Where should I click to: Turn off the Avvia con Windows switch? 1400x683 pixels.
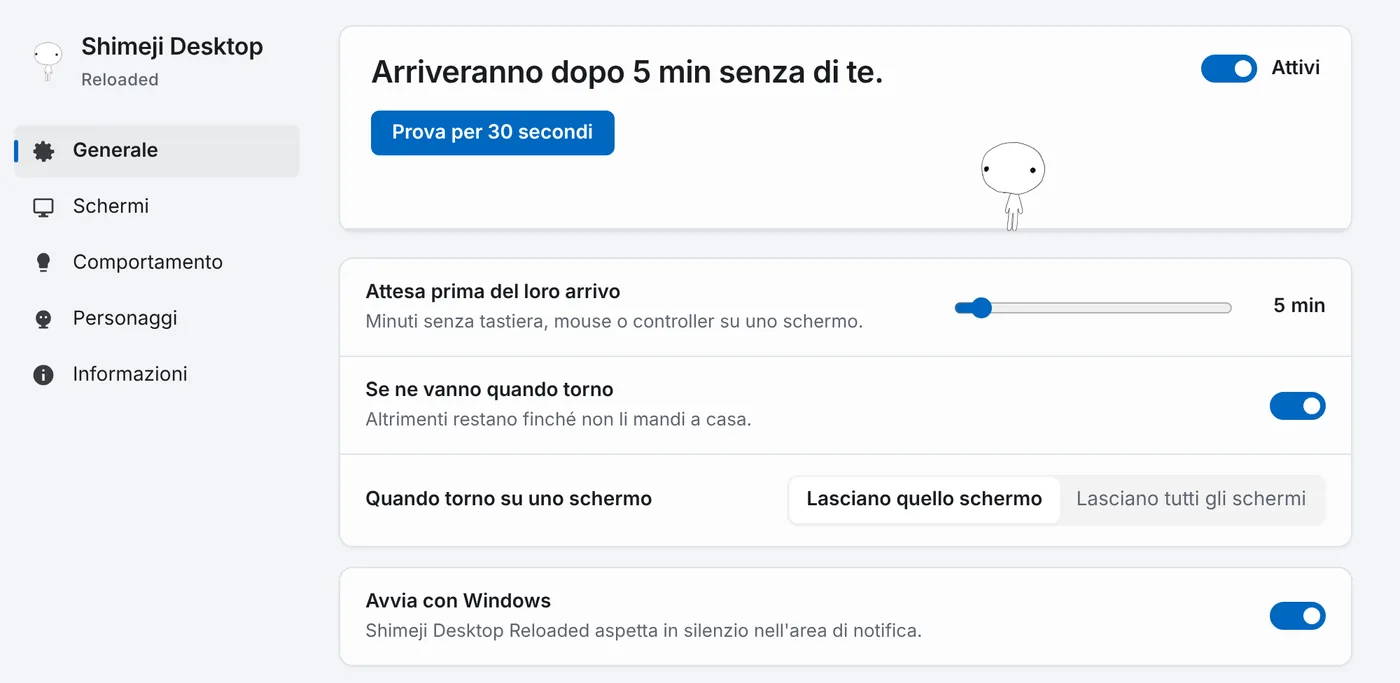click(1297, 616)
